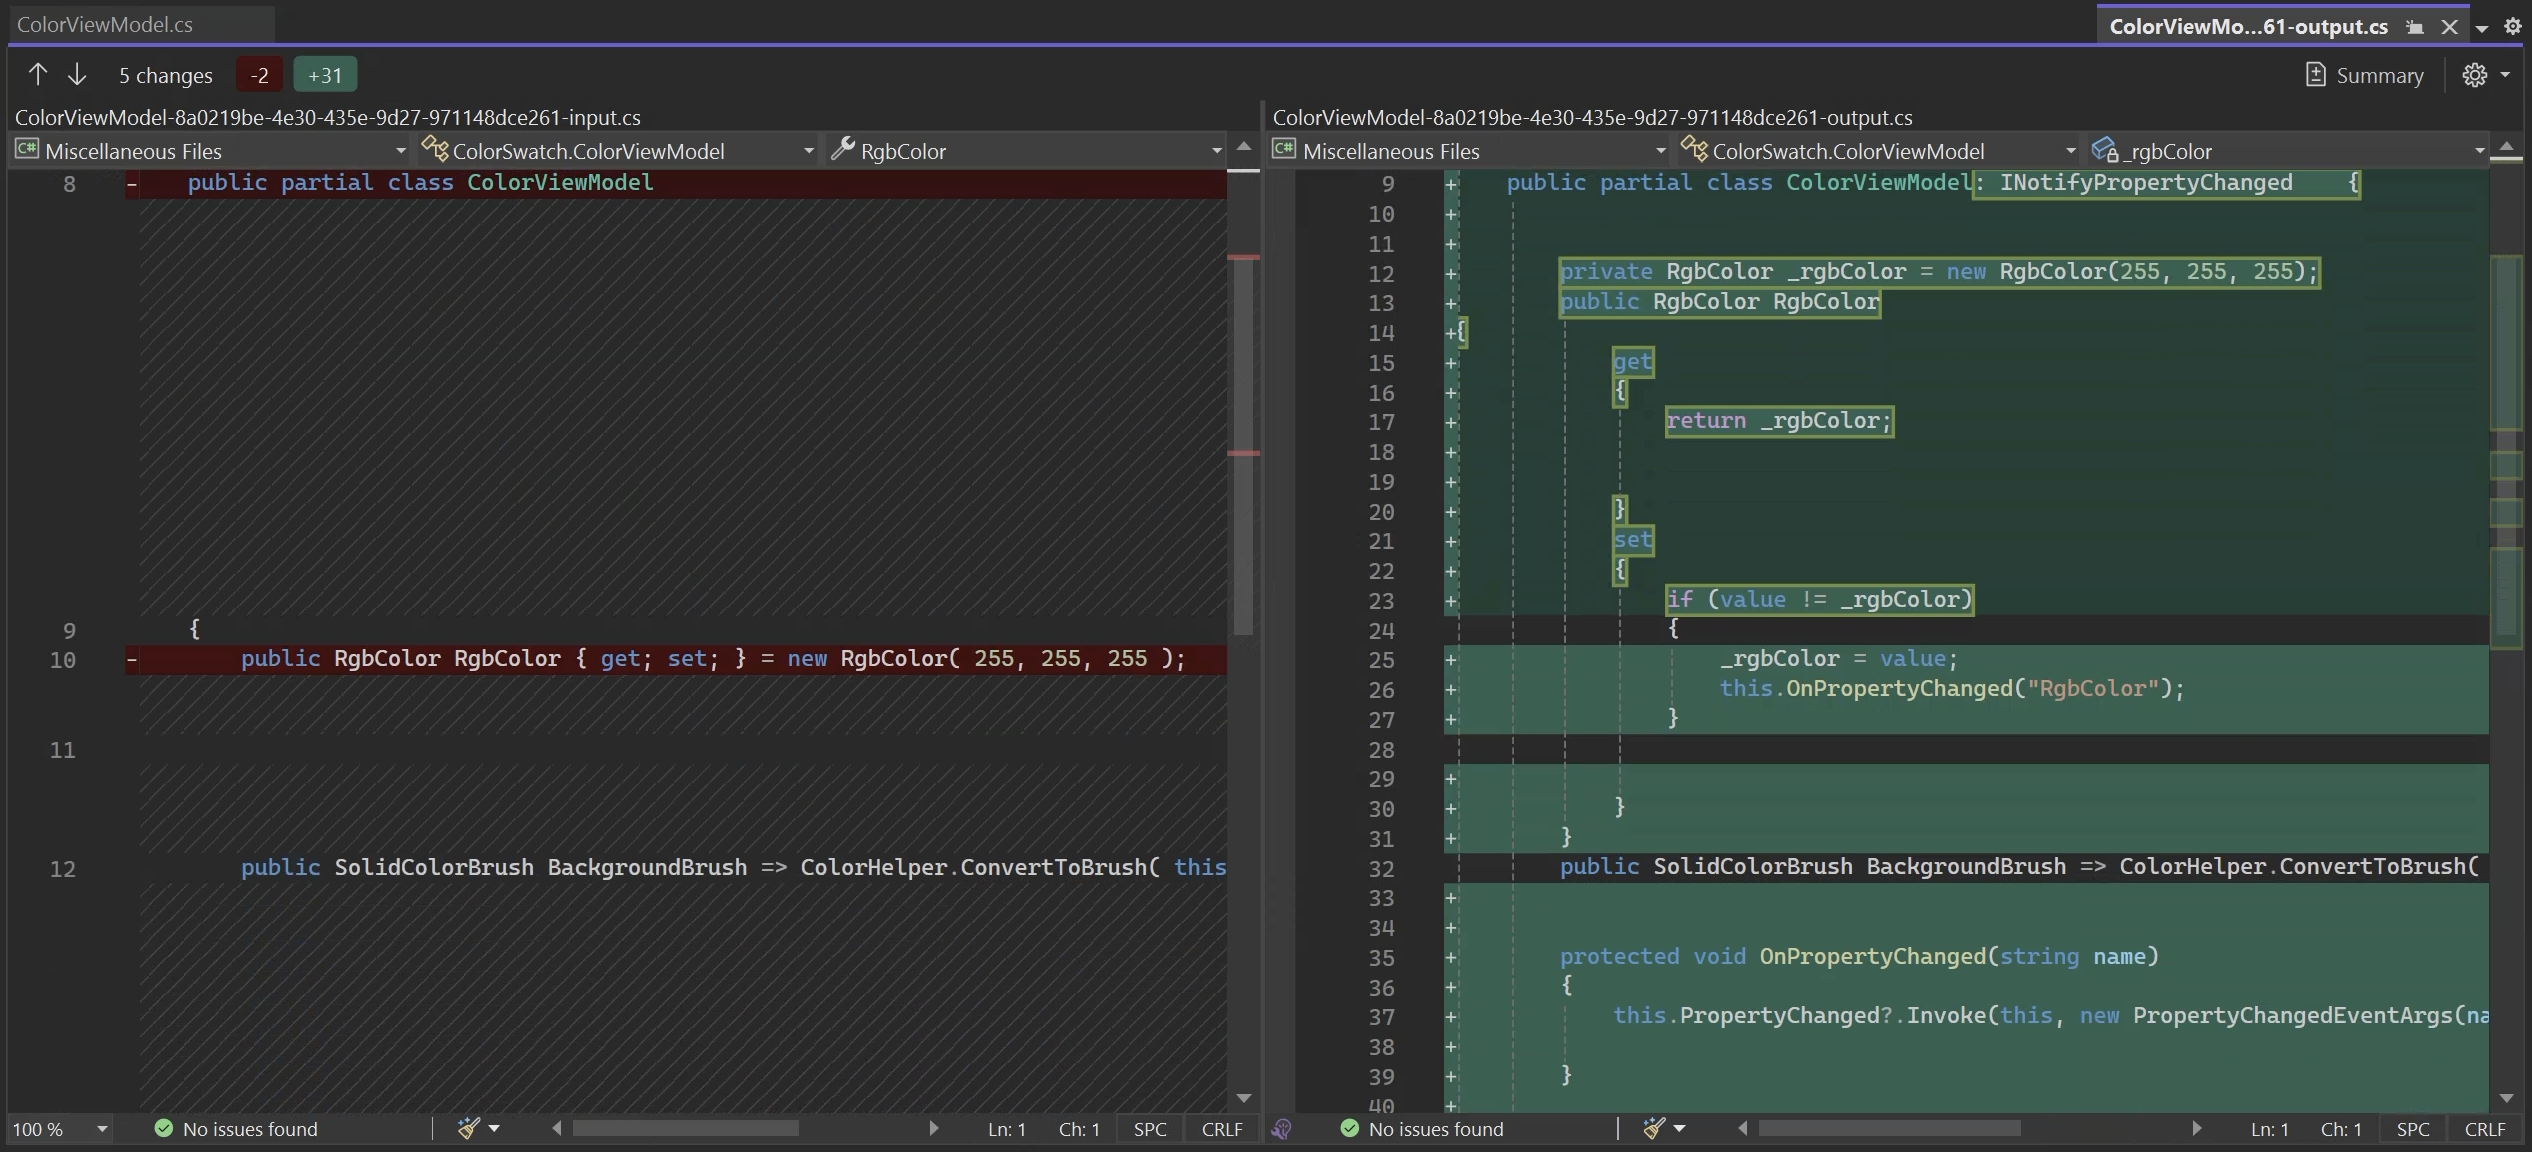Image resolution: width=2532 pixels, height=1152 pixels.
Task: Click wrench property icon beside RgbColor
Action: point(842,150)
